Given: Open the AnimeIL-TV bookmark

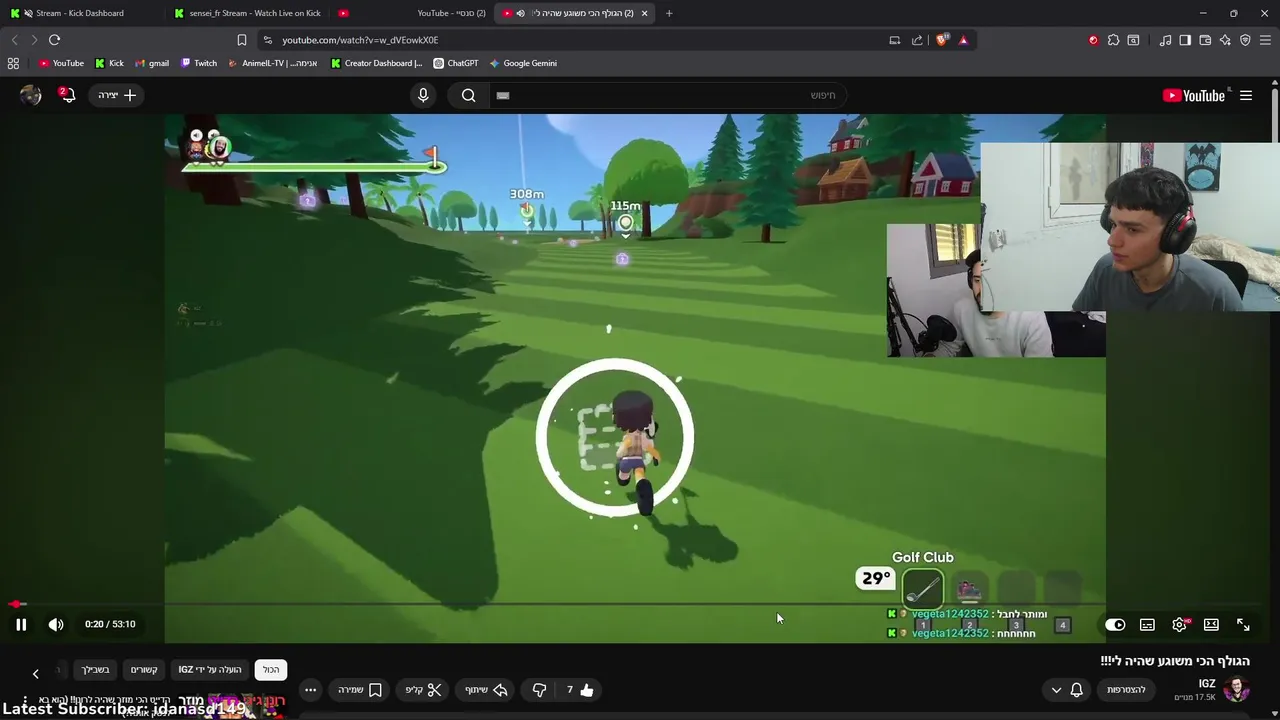Looking at the screenshot, I should click(273, 63).
